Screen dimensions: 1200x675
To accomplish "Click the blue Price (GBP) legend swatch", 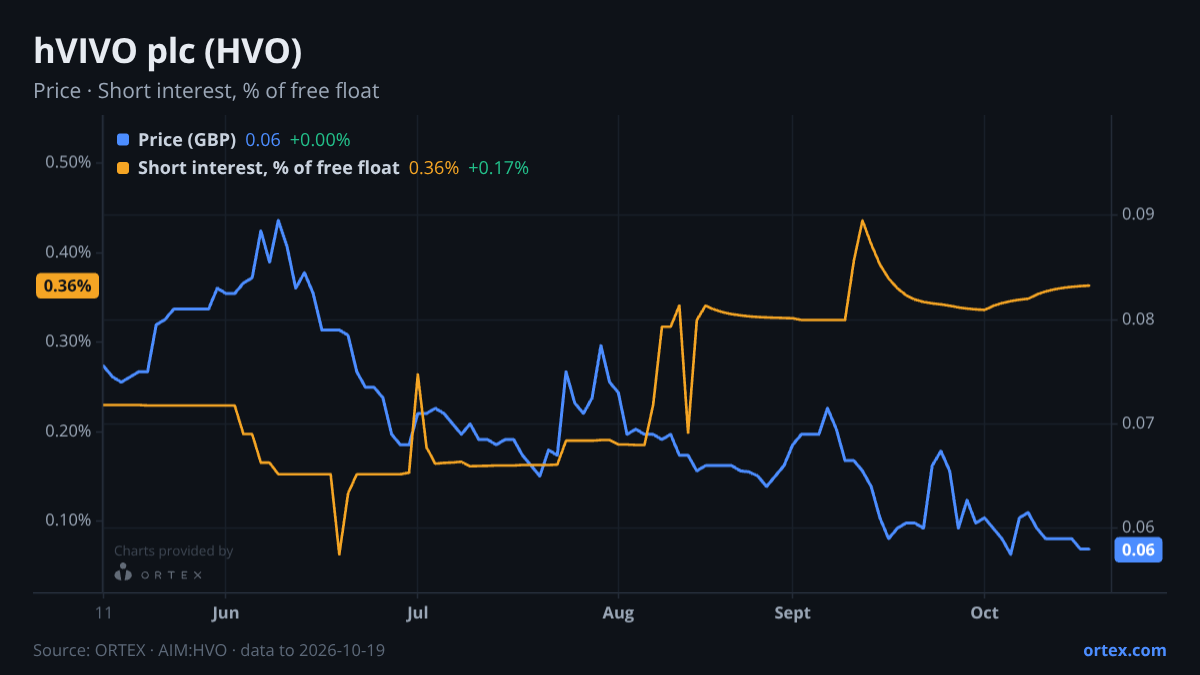I will 123,140.
